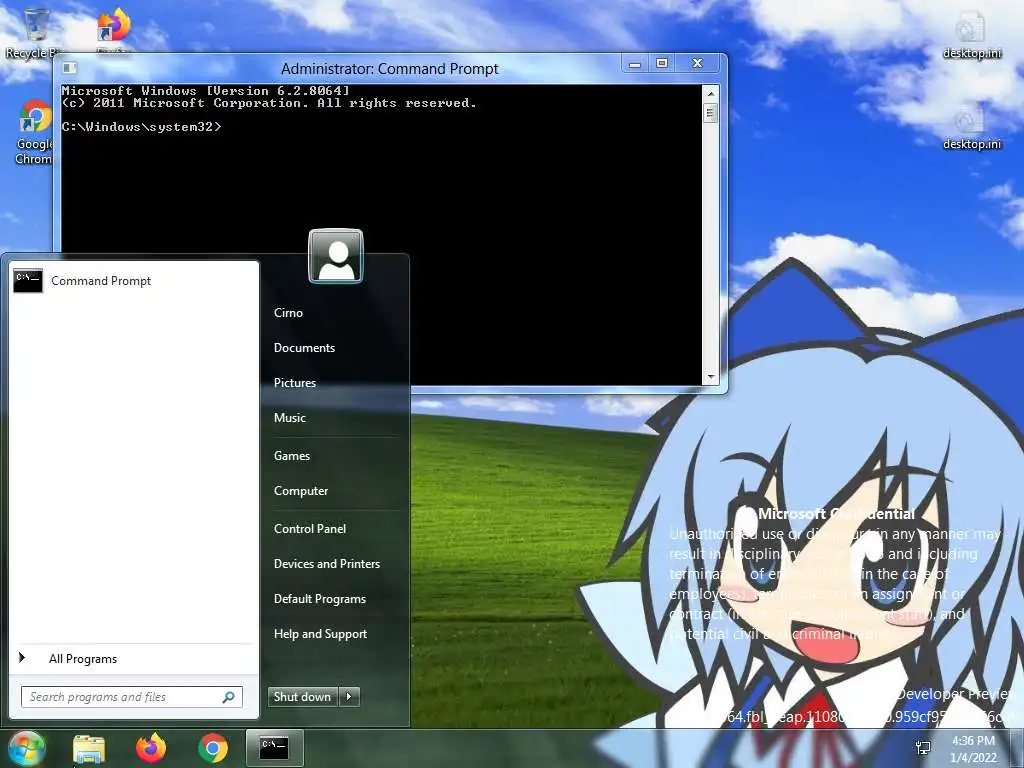Open Control Panel from Start menu
This screenshot has height=768, width=1024.
(x=310, y=529)
